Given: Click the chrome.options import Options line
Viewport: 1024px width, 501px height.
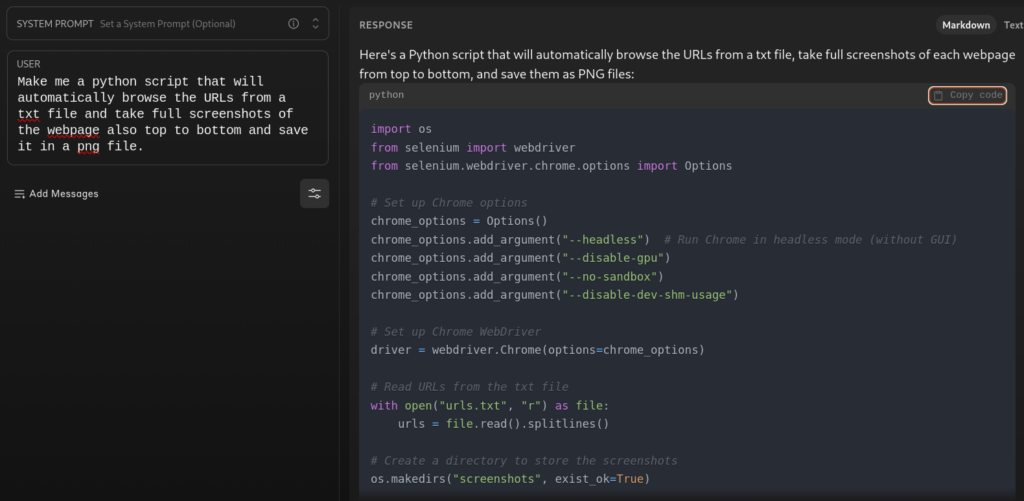Looking at the screenshot, I should point(551,166).
